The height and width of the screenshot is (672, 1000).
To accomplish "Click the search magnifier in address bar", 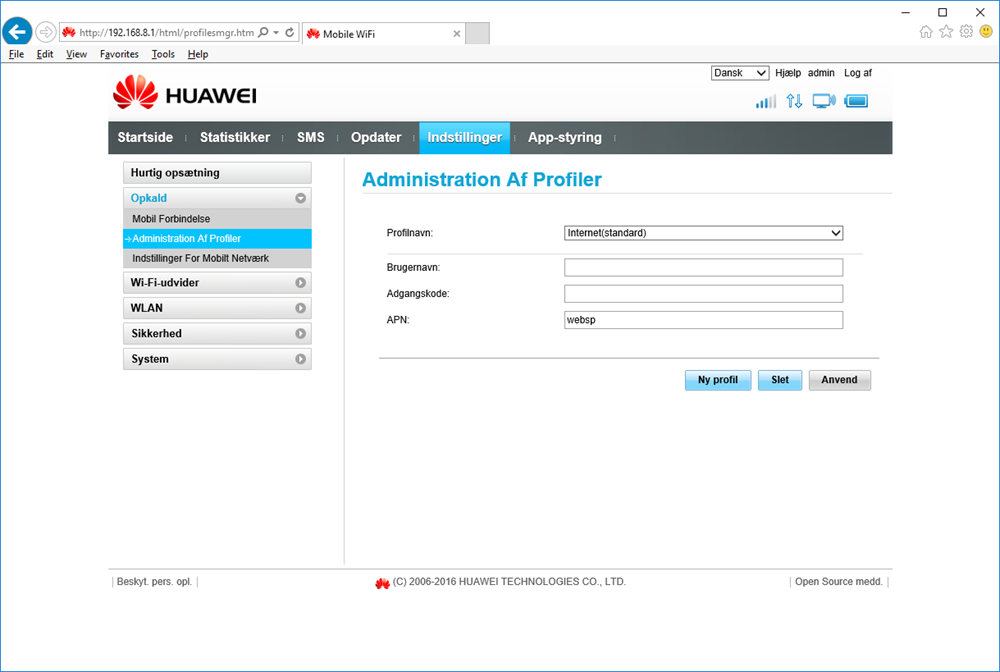I will point(263,32).
